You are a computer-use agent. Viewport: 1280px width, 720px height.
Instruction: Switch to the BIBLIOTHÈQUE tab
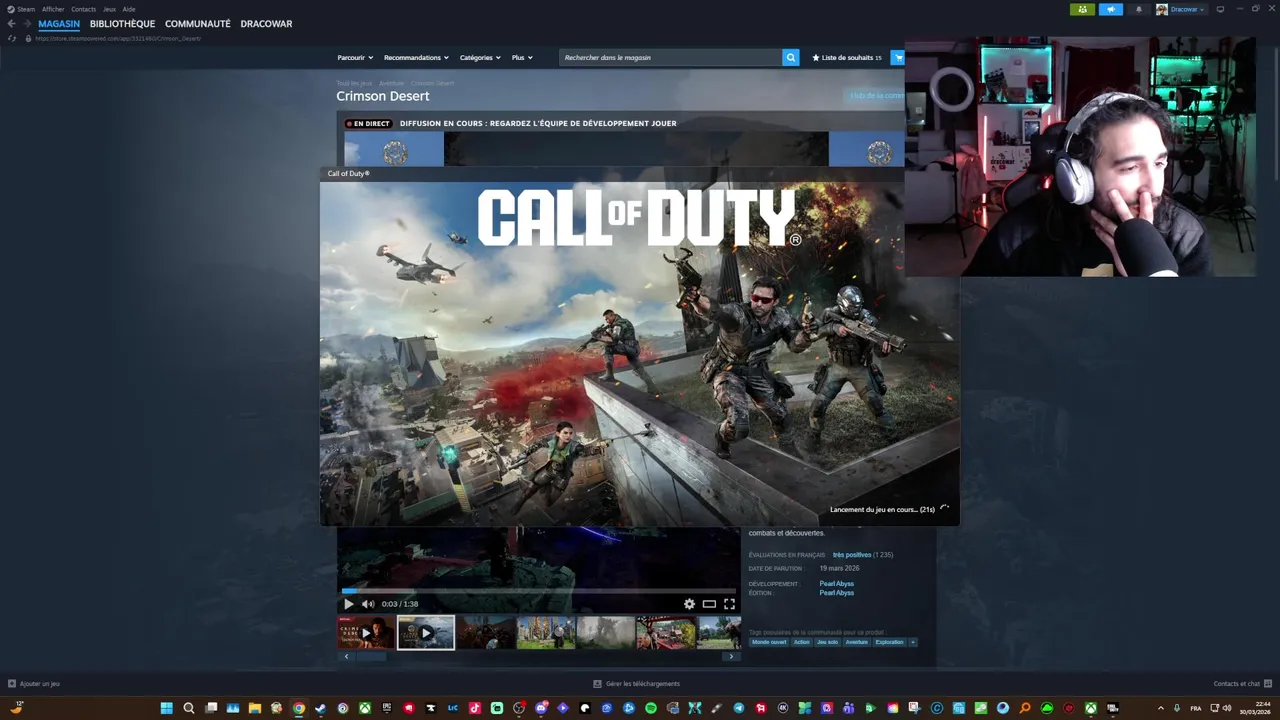(122, 24)
